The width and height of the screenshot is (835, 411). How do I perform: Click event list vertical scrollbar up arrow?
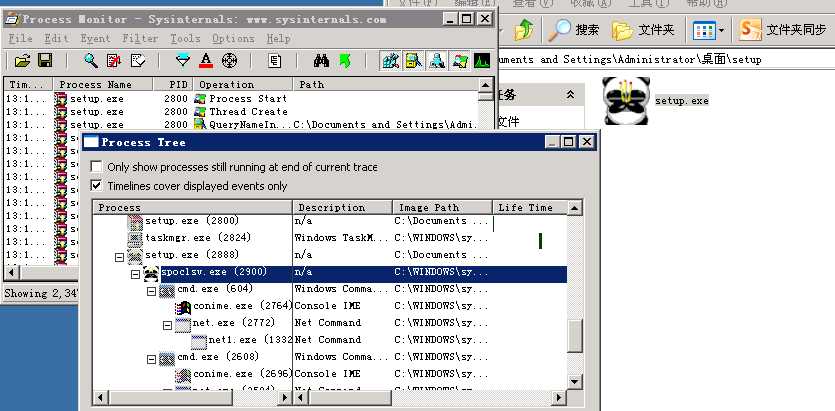(486, 84)
